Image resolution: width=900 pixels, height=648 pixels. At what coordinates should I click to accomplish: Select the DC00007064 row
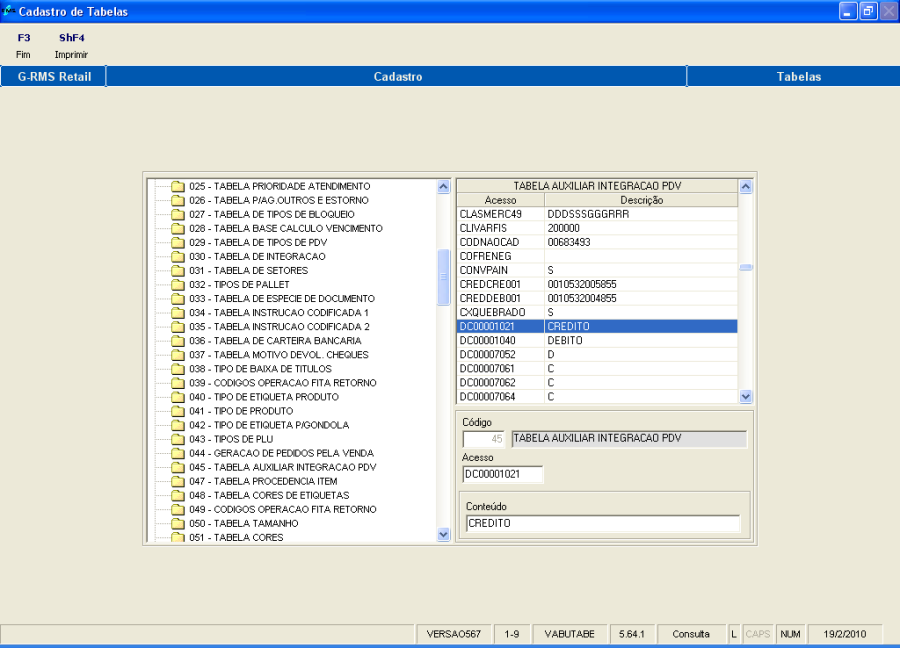tap(597, 397)
